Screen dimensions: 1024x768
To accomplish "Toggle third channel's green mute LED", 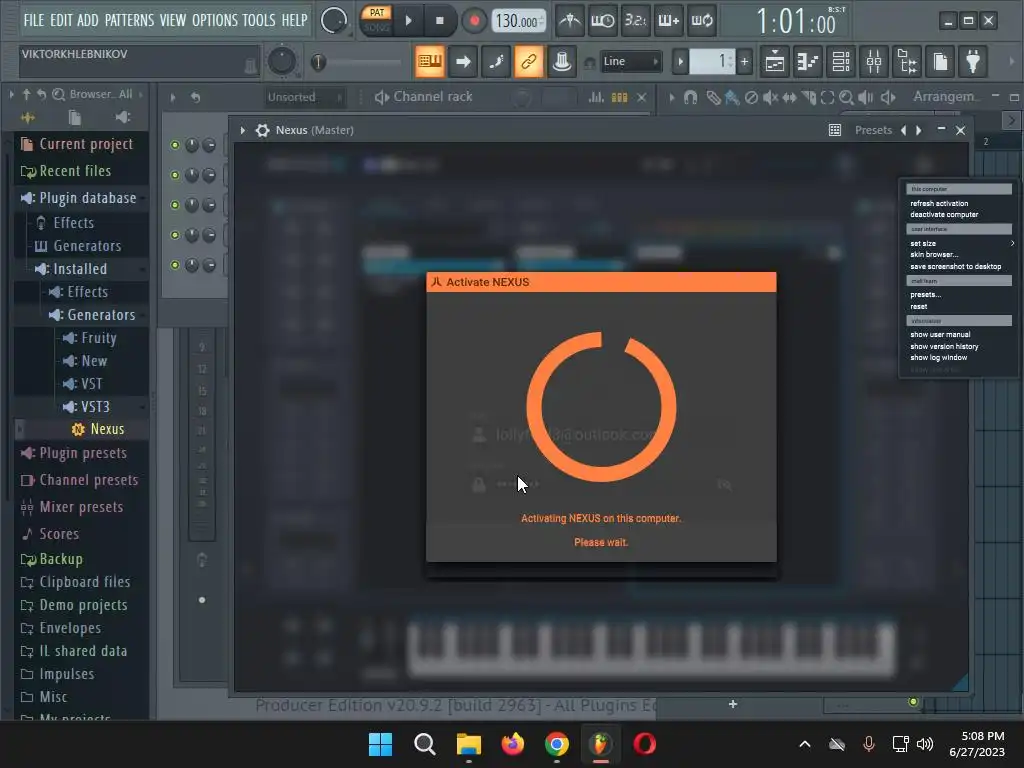I will tap(175, 205).
